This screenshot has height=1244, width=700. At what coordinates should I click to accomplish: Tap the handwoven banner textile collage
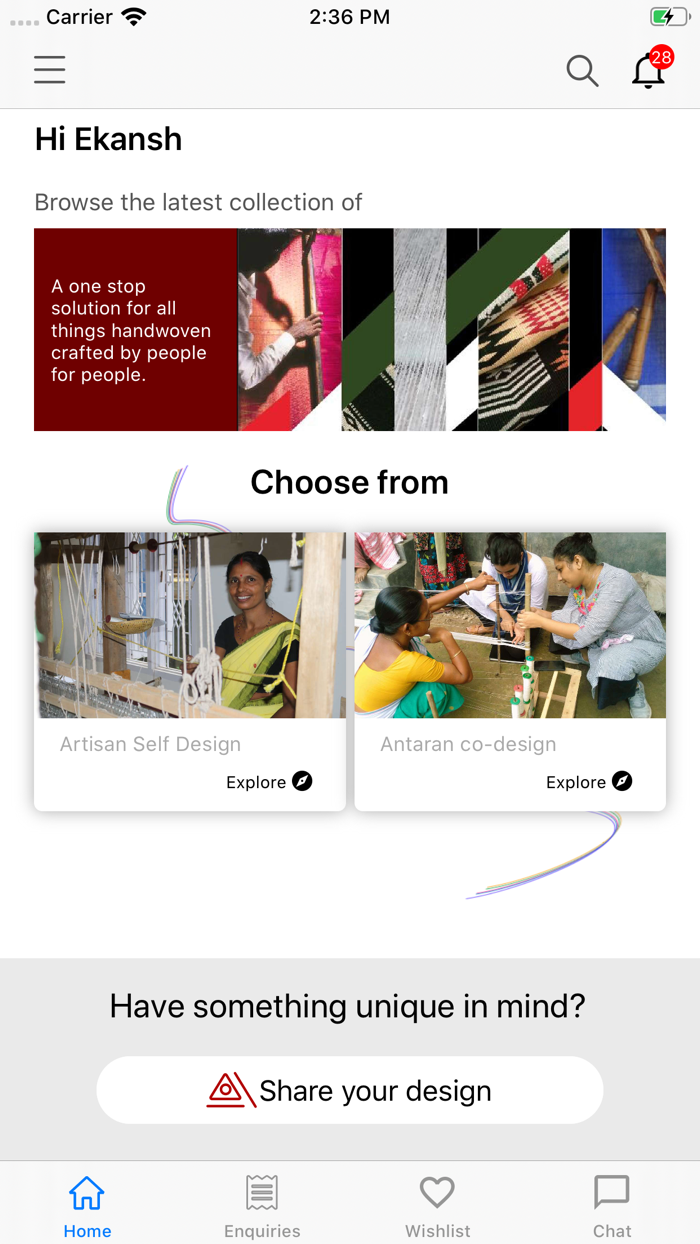click(x=452, y=330)
